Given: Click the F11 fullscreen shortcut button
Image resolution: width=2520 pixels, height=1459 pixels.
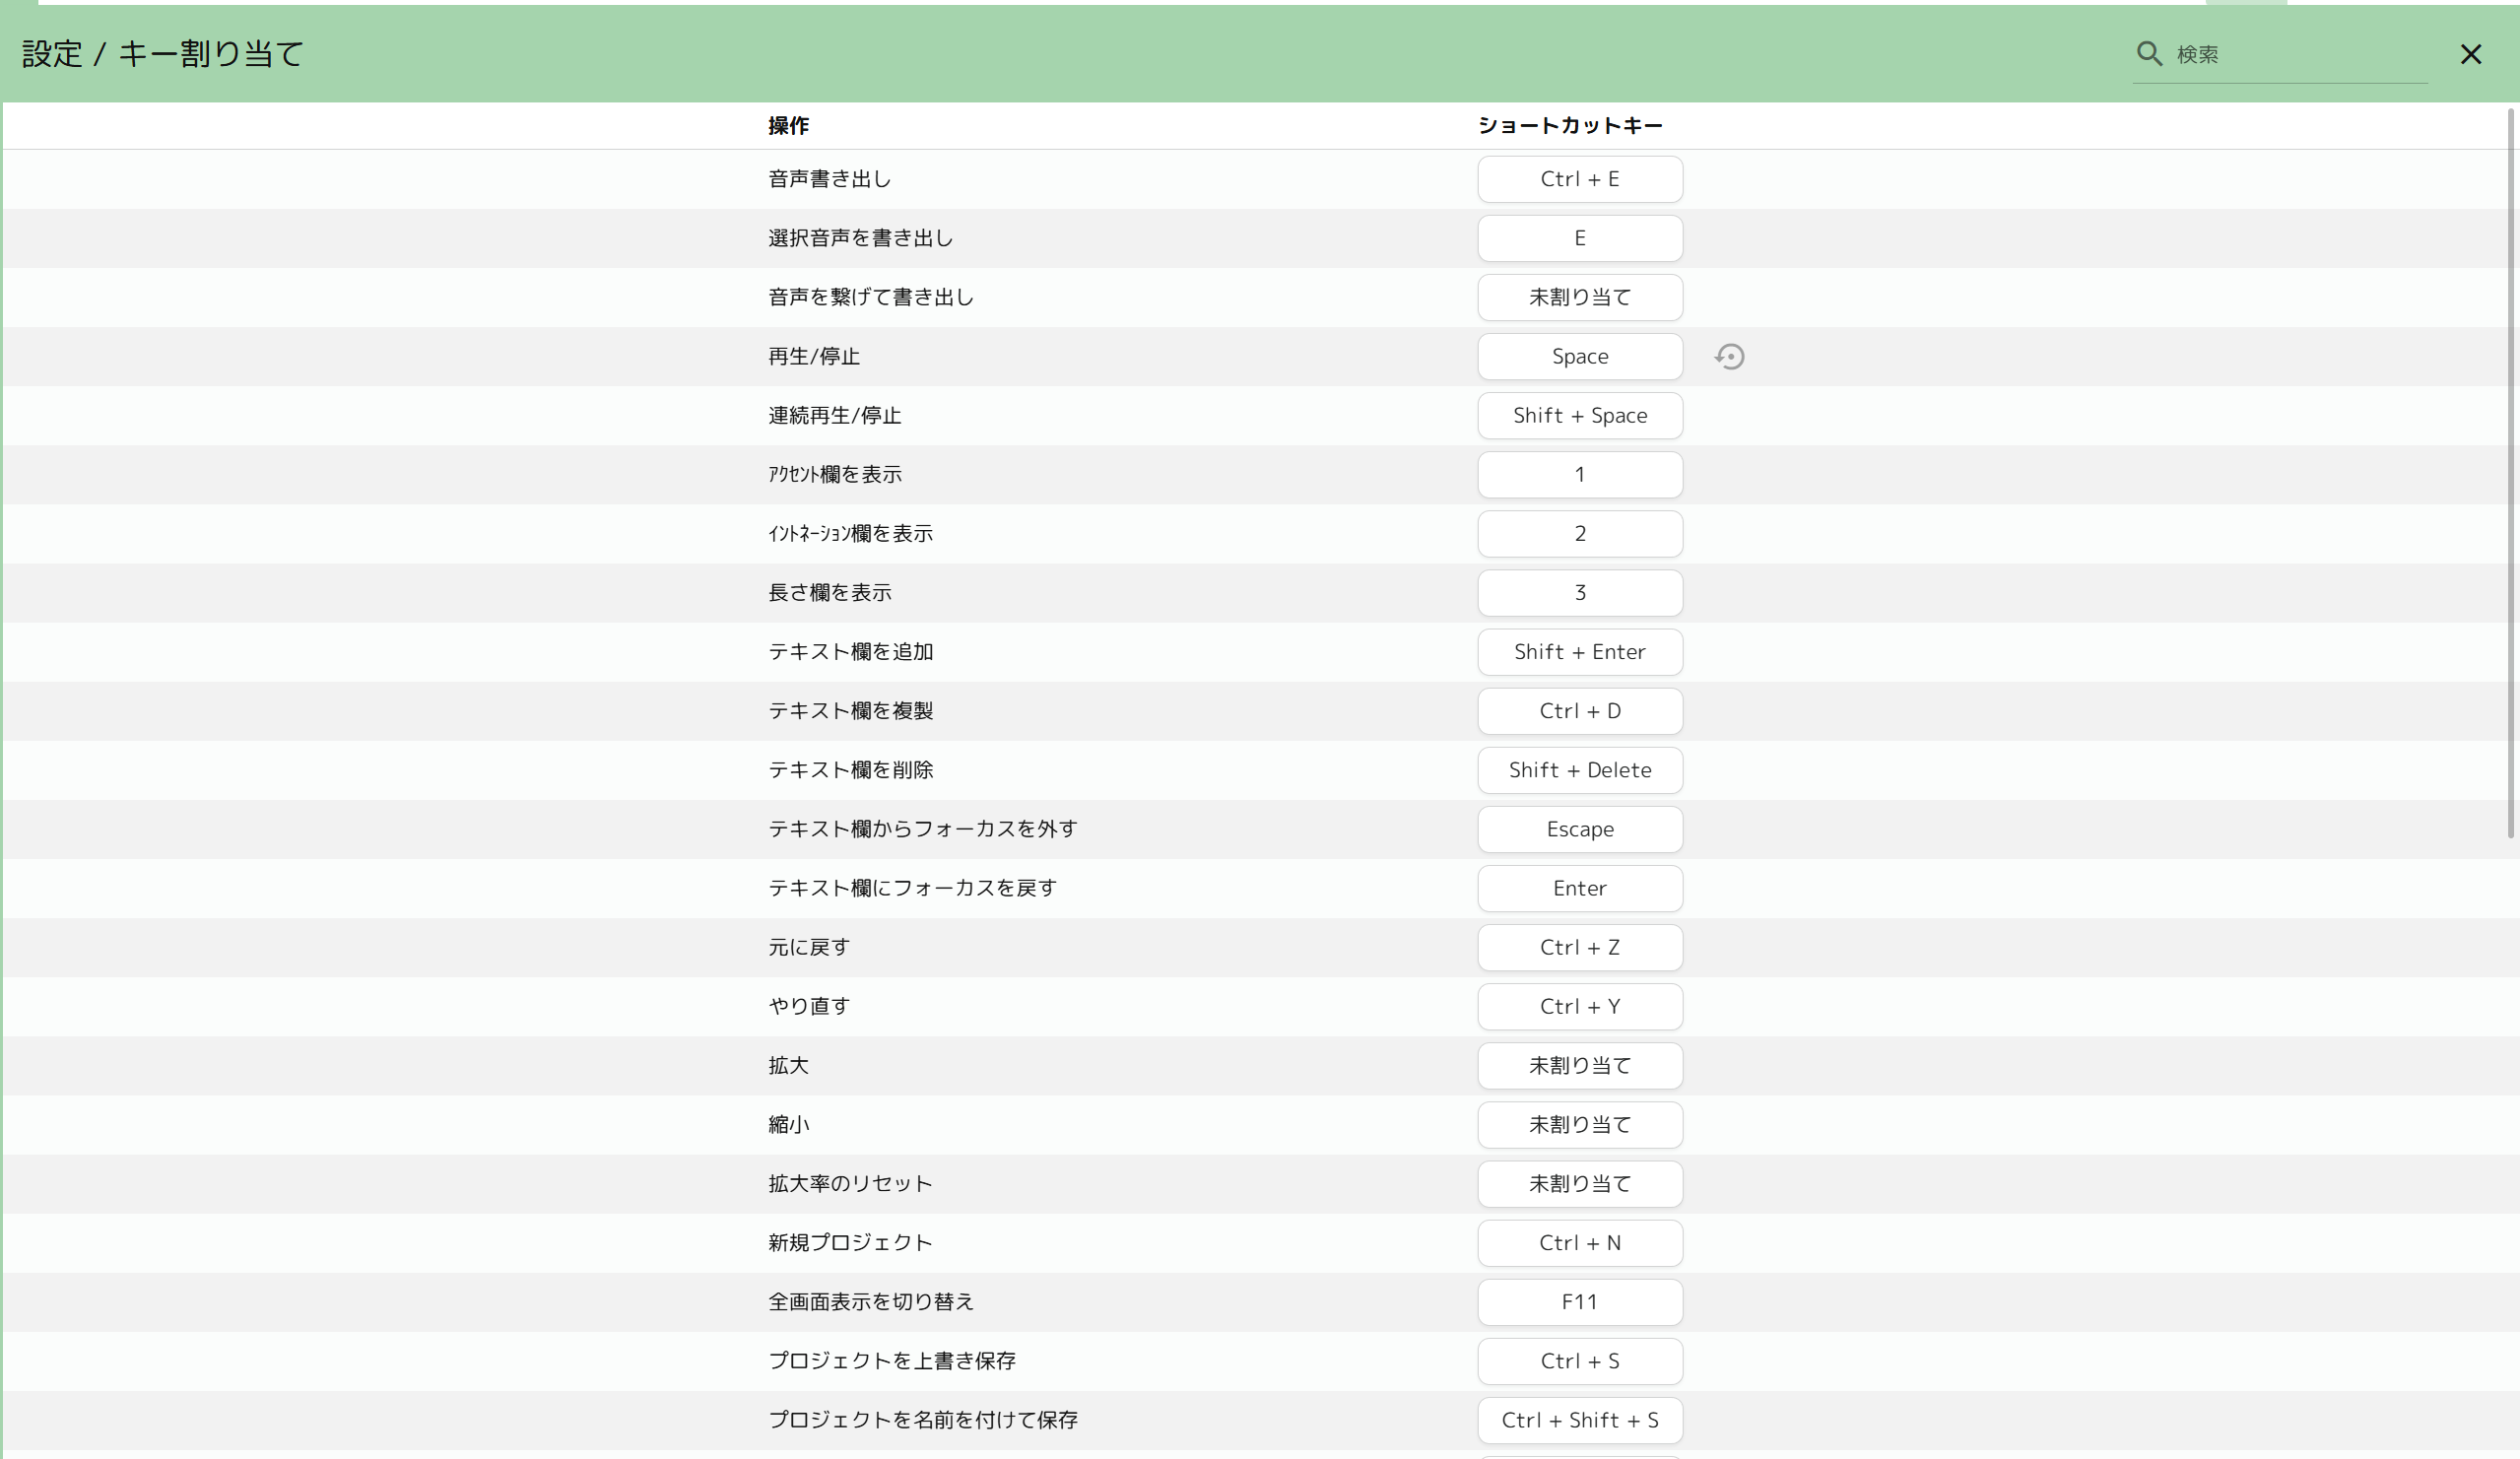Looking at the screenshot, I should point(1579,1302).
